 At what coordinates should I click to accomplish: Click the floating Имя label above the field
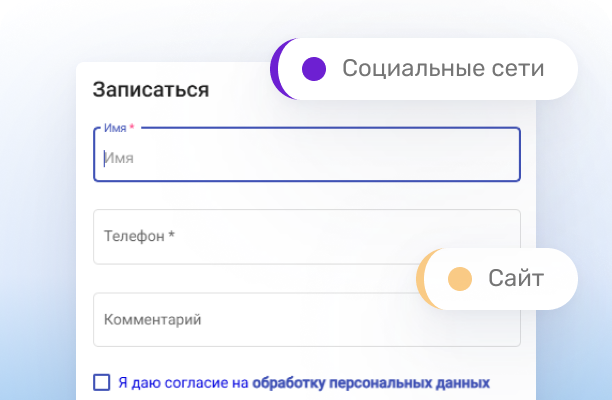click(x=114, y=128)
